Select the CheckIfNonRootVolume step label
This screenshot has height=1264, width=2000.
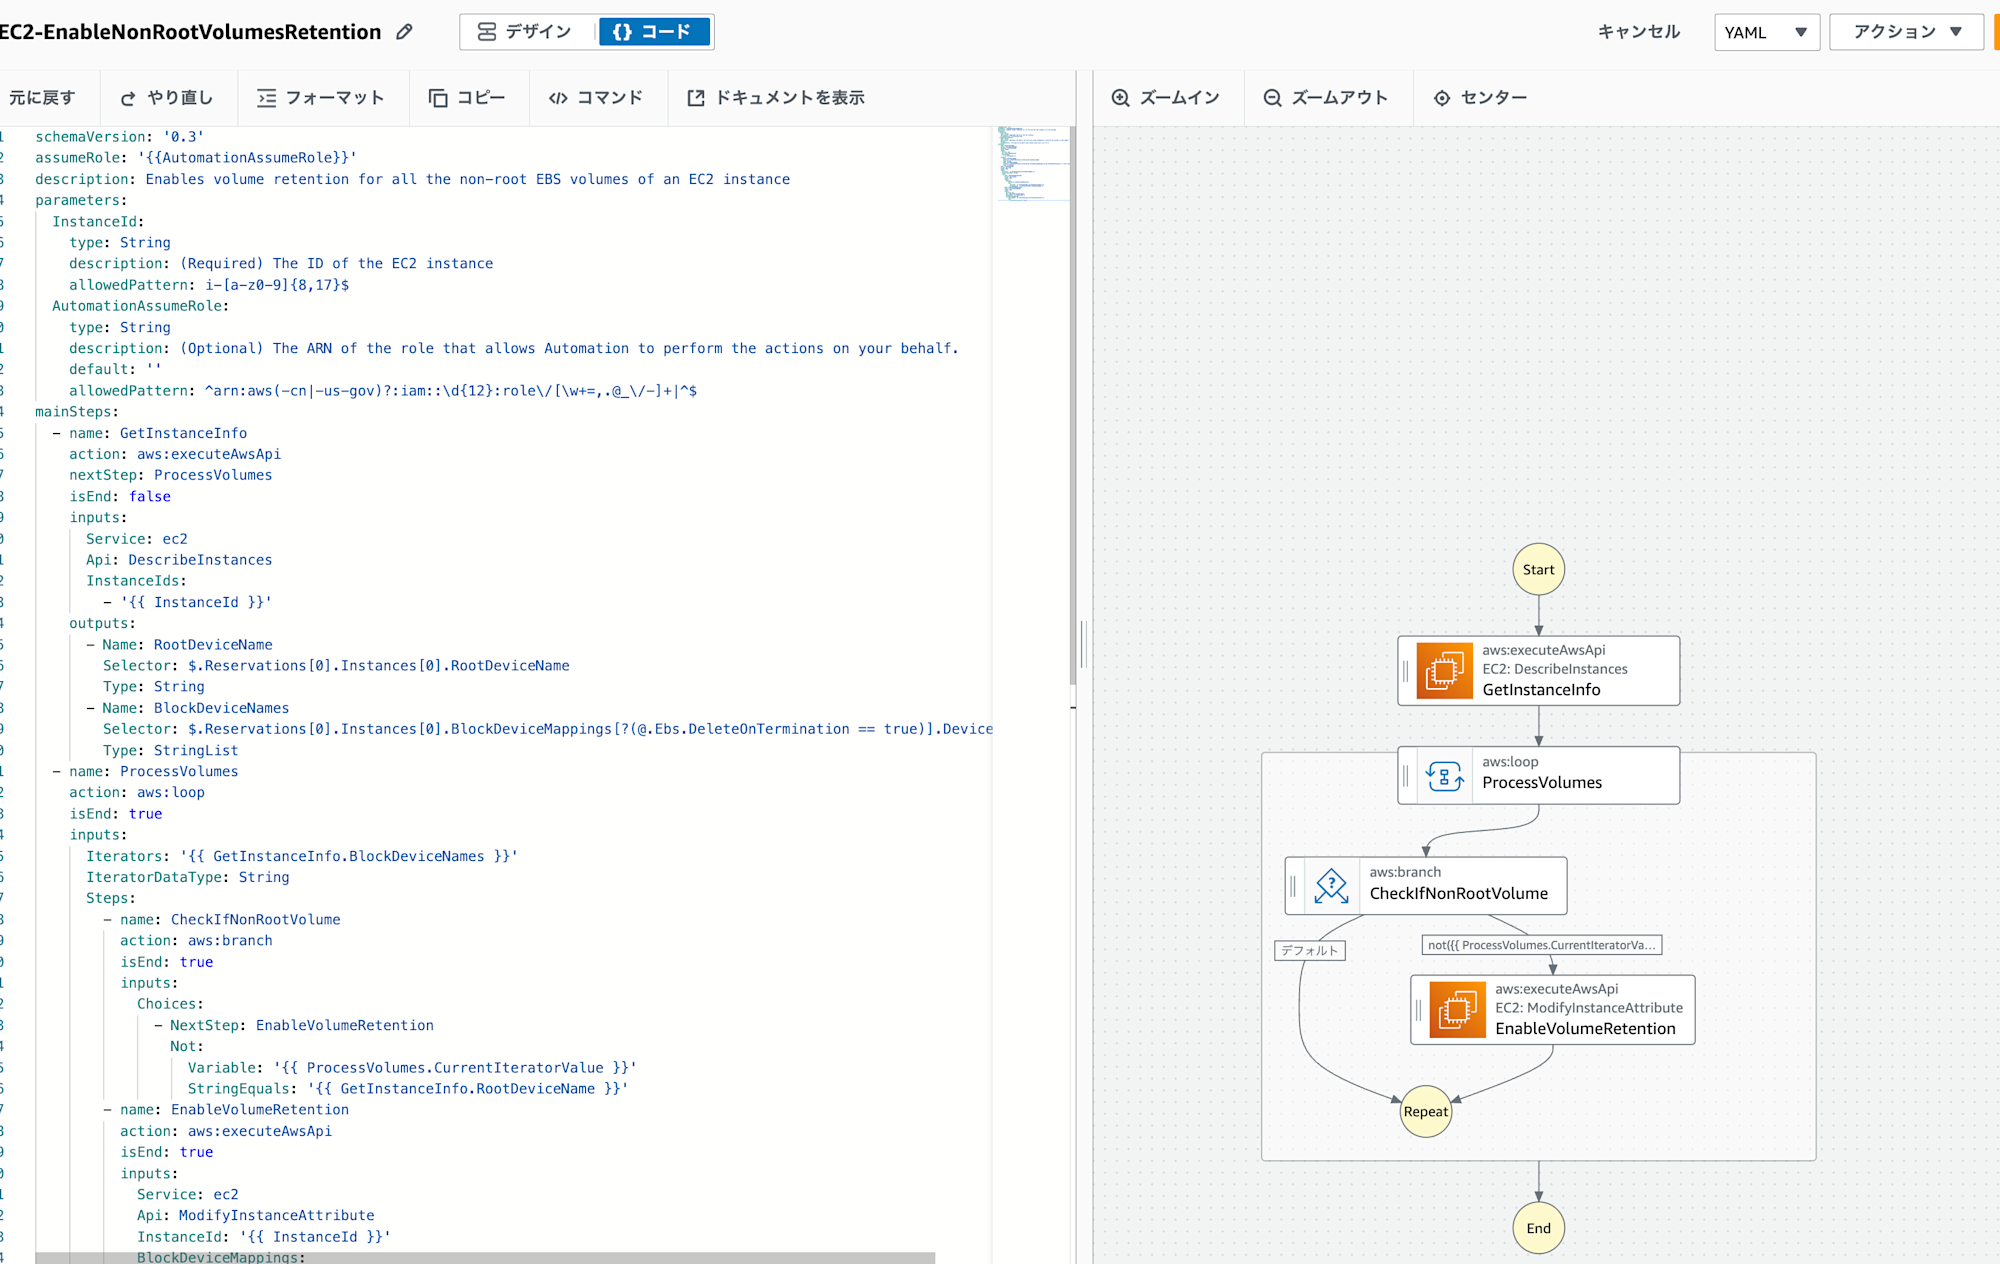coord(1458,894)
